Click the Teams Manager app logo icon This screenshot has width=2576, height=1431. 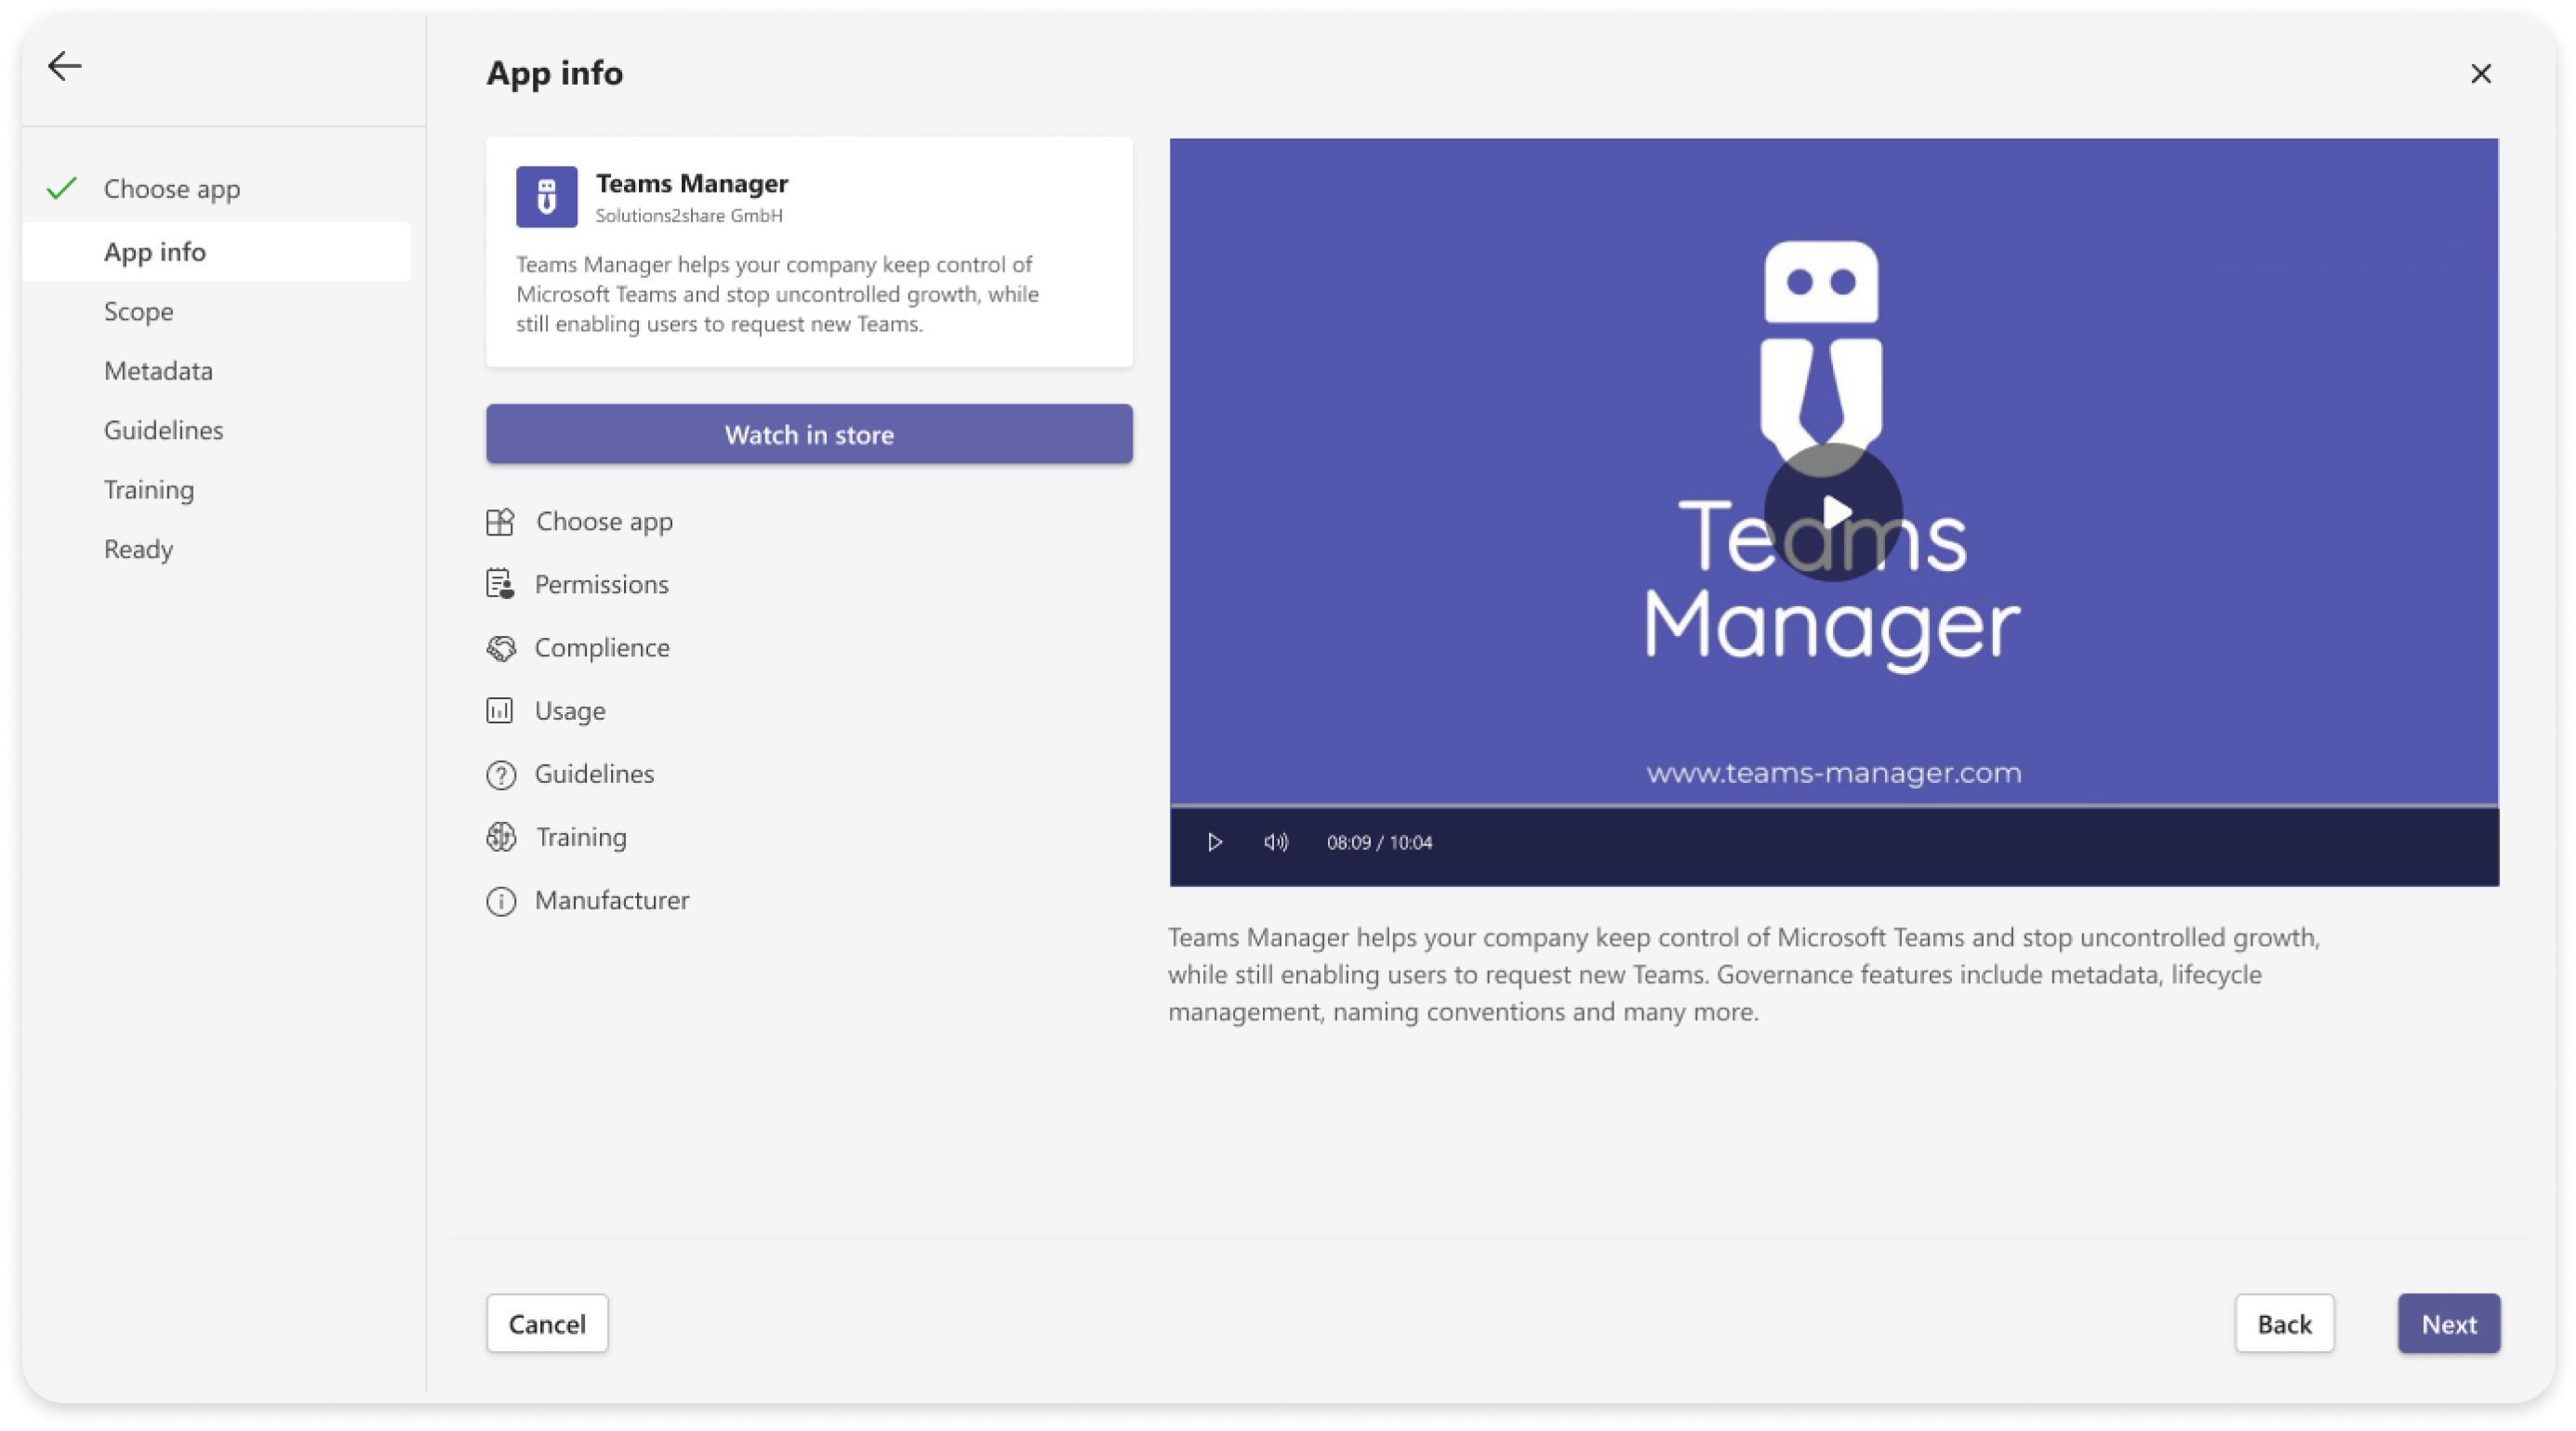tap(546, 197)
